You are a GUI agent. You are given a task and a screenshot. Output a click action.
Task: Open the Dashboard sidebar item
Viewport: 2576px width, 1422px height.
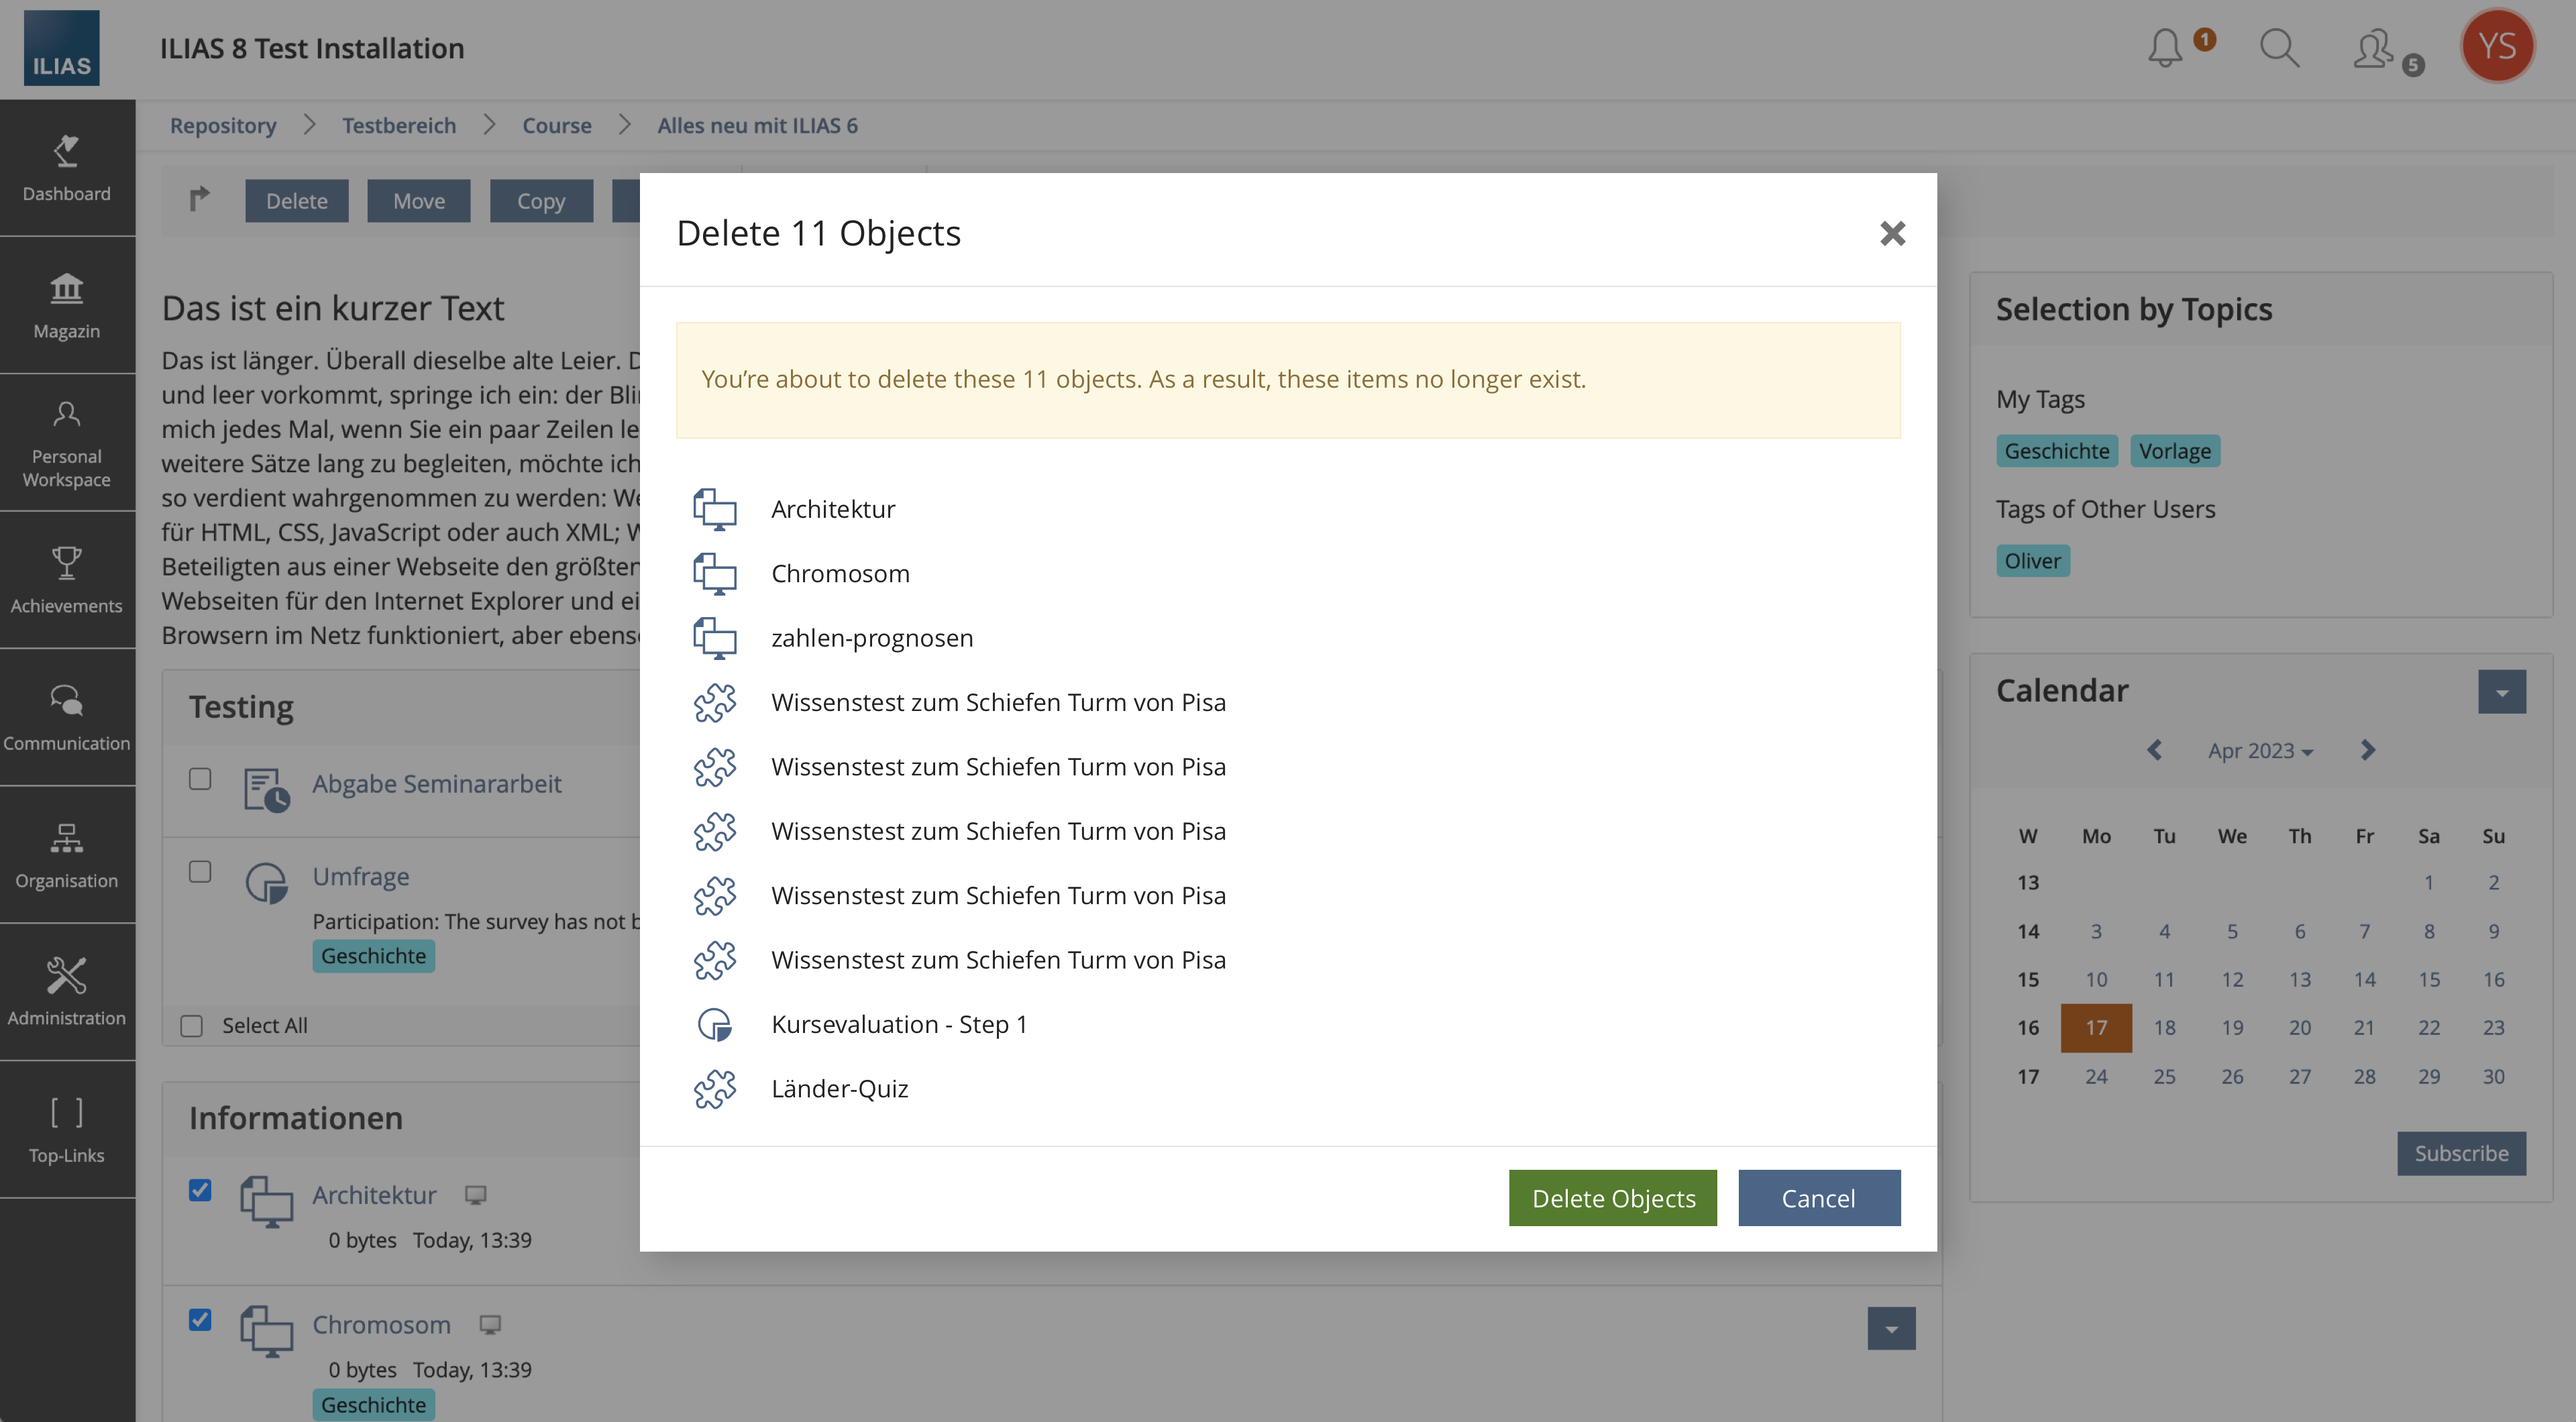coord(67,168)
